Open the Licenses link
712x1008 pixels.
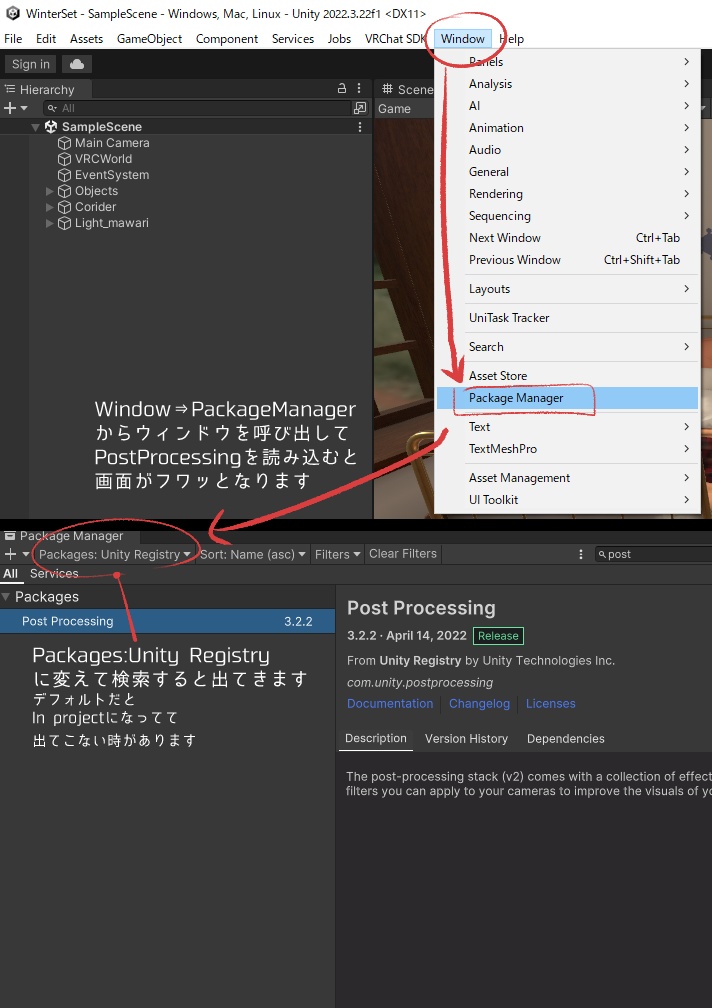(551, 703)
